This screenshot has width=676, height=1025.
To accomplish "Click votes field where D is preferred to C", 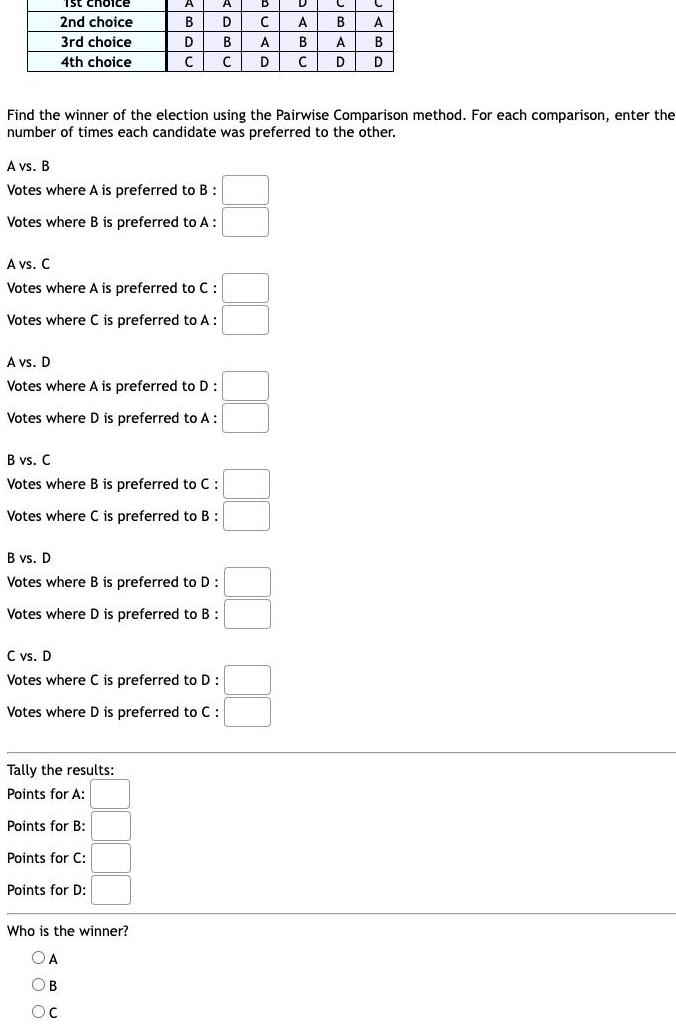I will point(249,711).
